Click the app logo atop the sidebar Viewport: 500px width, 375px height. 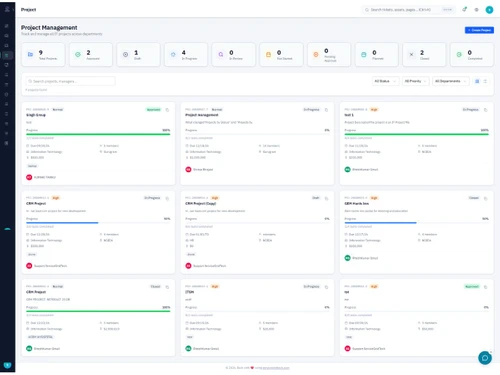(x=7, y=9)
